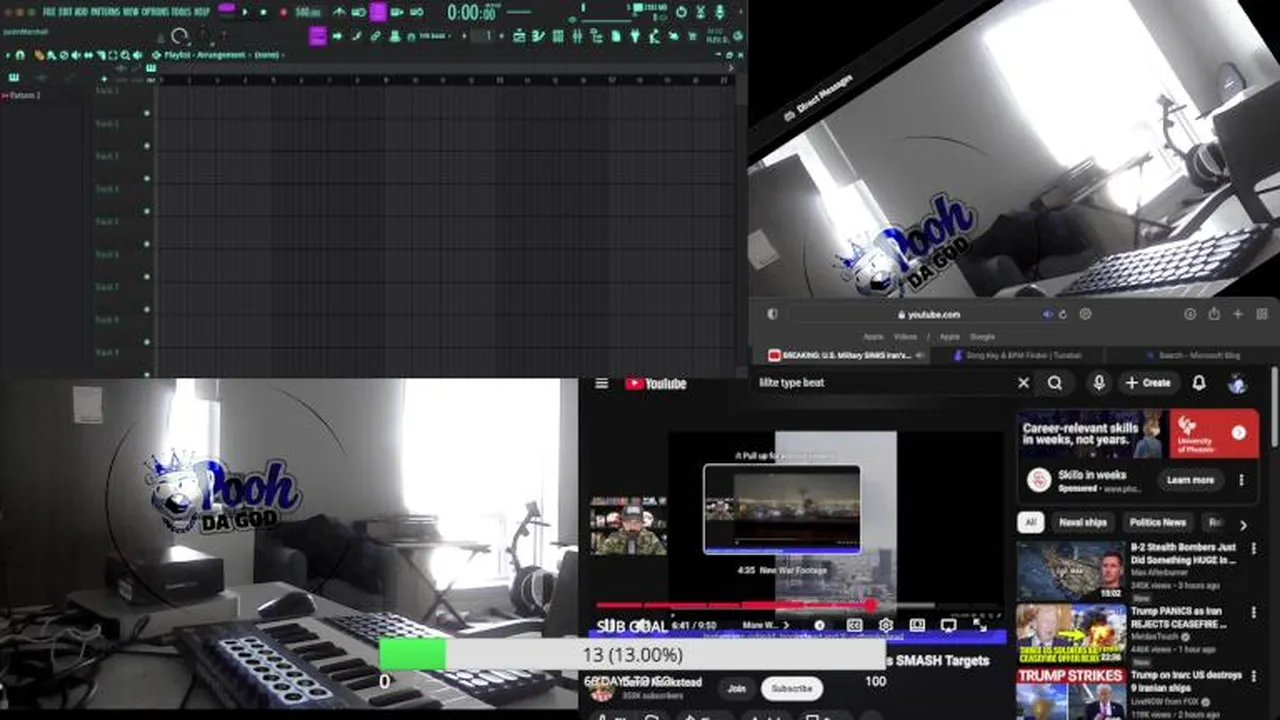Select the playlist zoom magnifier tool

125,55
